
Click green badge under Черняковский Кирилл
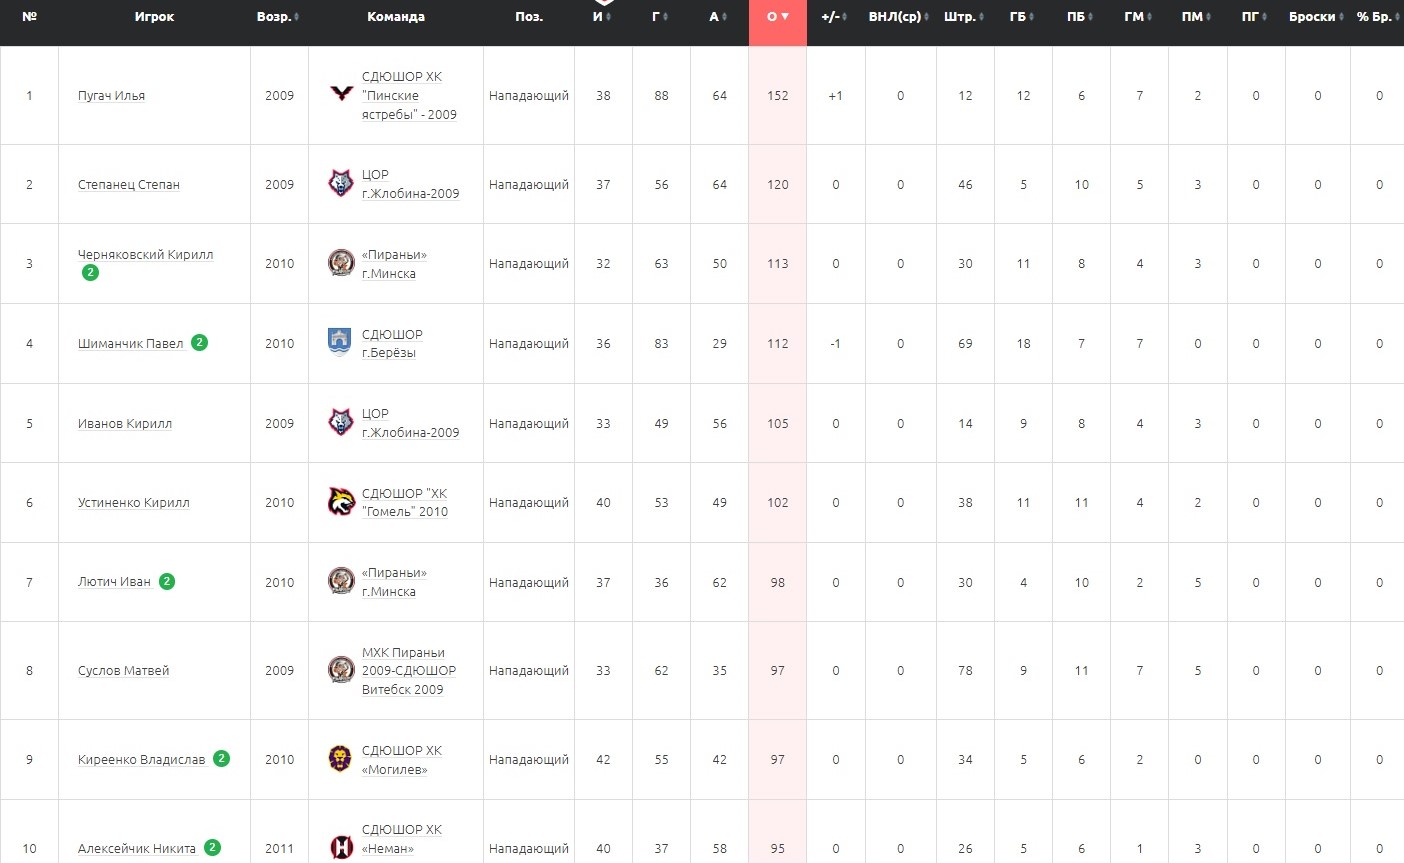pyautogui.click(x=90, y=272)
